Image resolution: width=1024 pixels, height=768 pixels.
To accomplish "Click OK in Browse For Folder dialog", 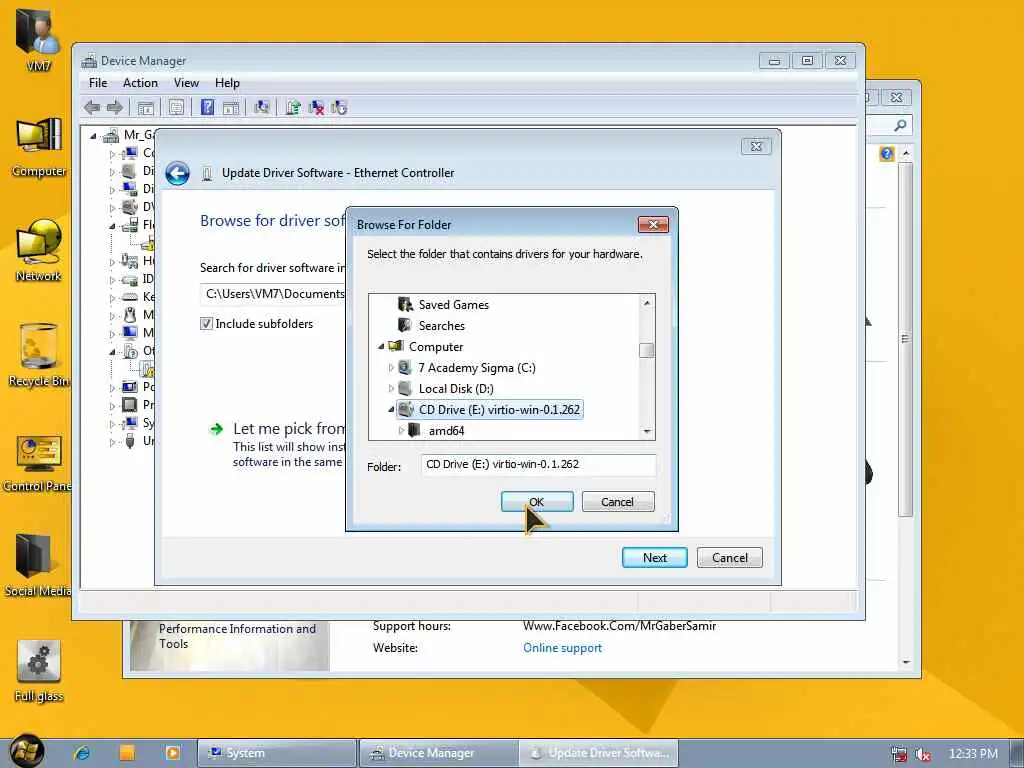I will [x=537, y=502].
